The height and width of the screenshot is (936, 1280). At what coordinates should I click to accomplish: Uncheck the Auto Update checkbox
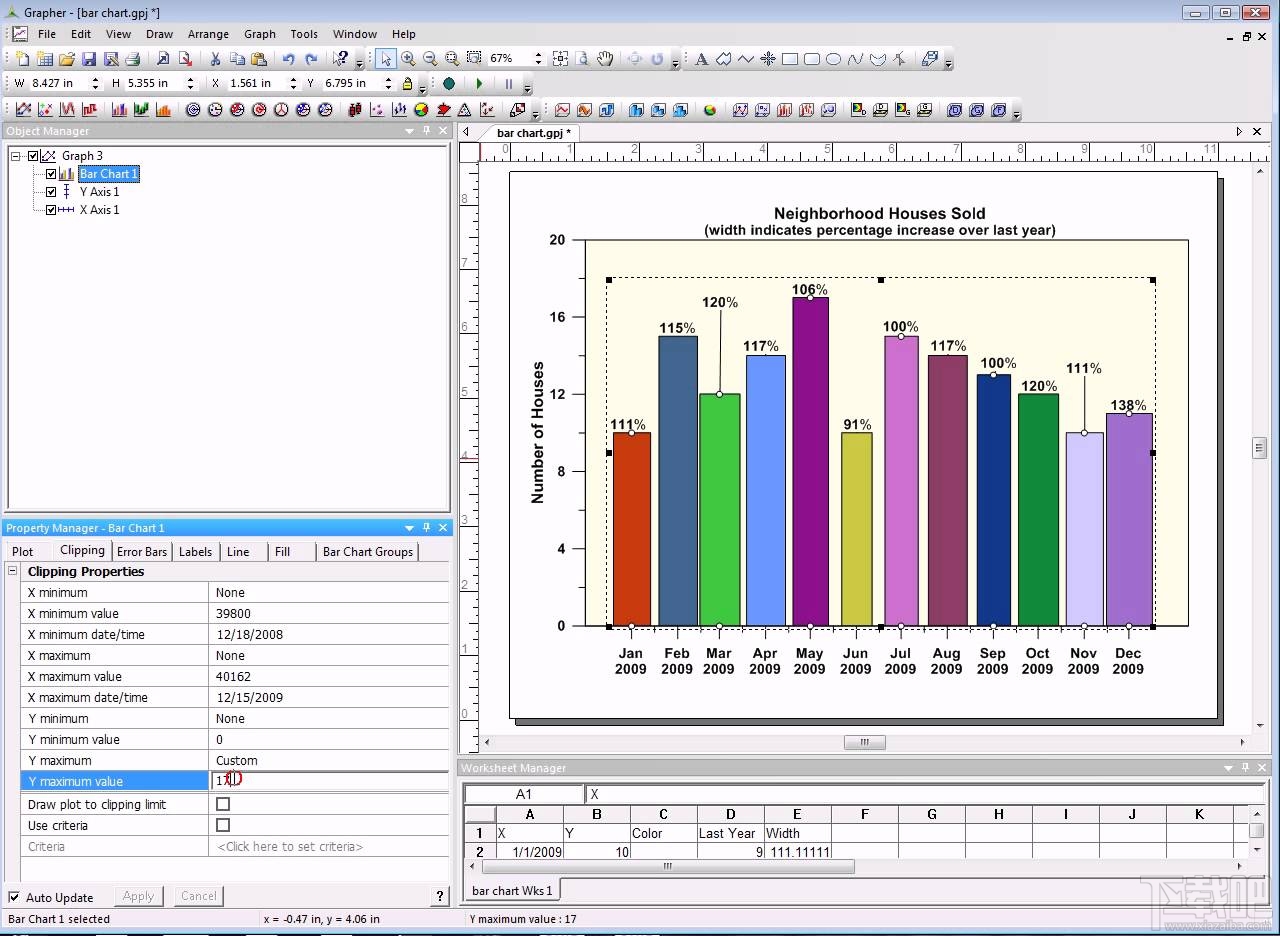click(x=14, y=897)
